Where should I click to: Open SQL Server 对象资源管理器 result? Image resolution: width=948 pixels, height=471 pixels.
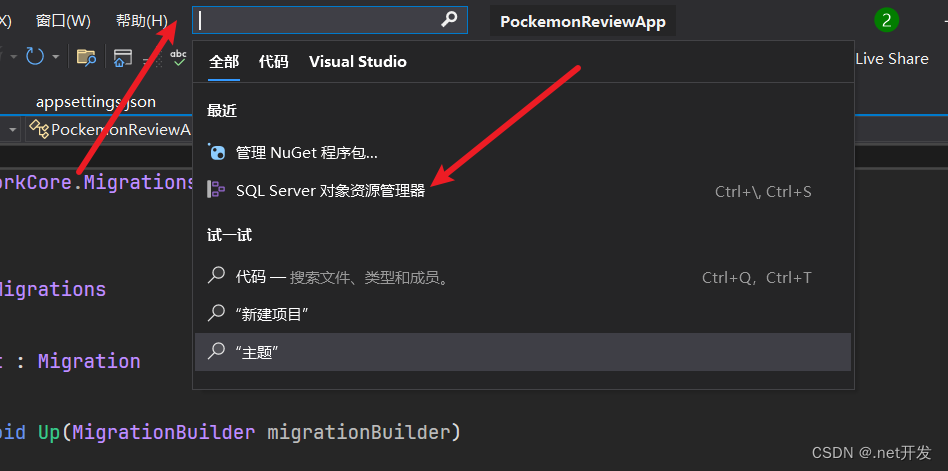pos(523,190)
